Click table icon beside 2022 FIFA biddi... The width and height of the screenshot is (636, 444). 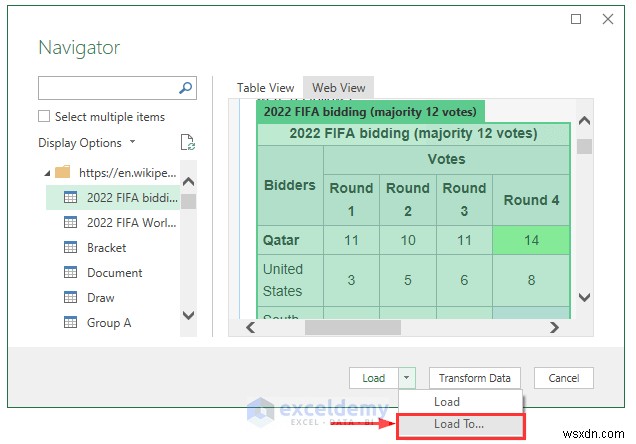71,197
